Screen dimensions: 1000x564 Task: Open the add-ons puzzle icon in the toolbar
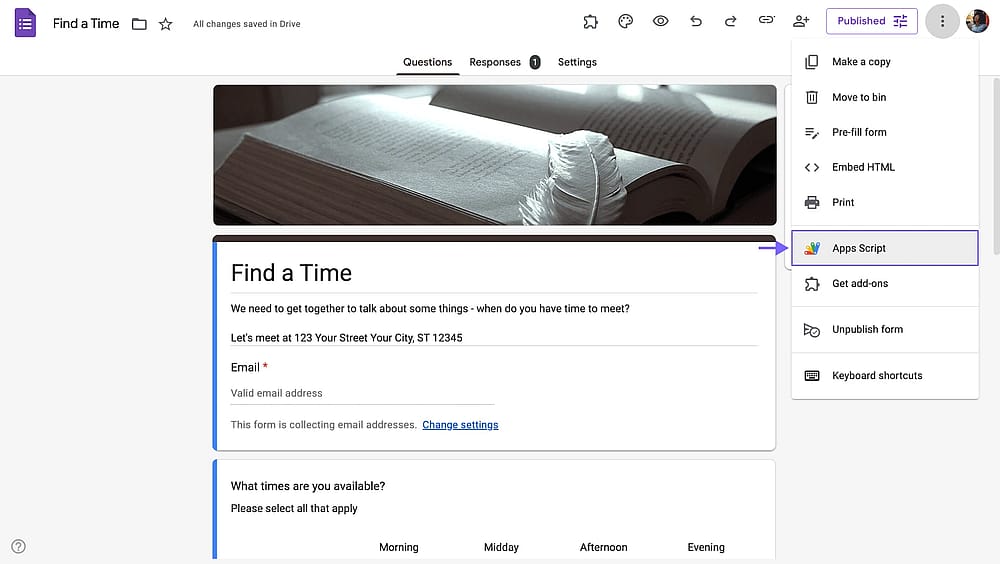(591, 21)
